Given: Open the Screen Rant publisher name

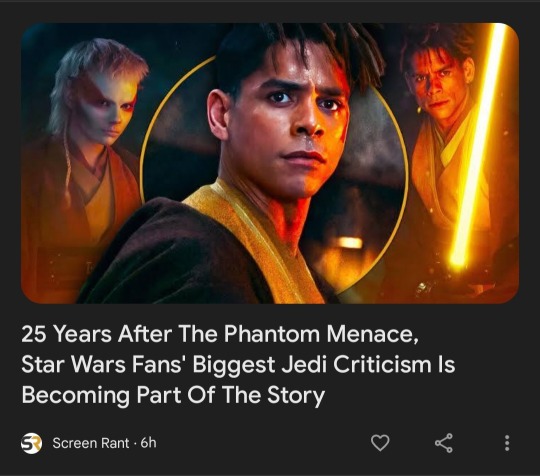Looking at the screenshot, I should [x=91, y=443].
